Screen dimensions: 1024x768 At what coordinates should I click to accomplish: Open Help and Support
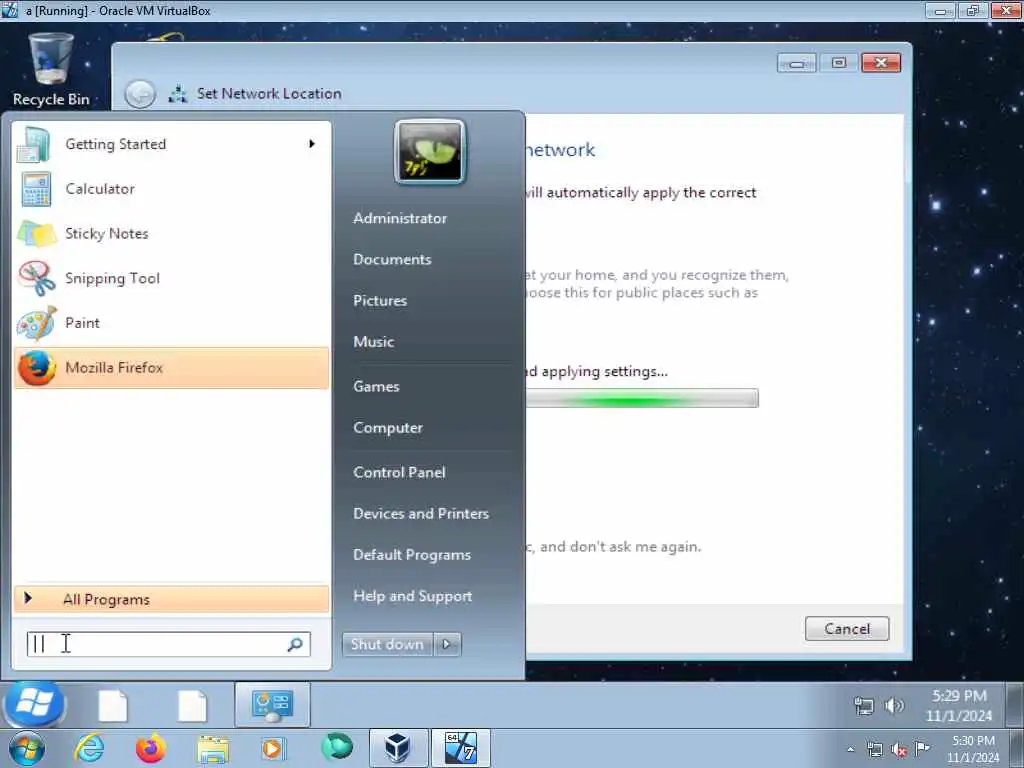pos(412,596)
